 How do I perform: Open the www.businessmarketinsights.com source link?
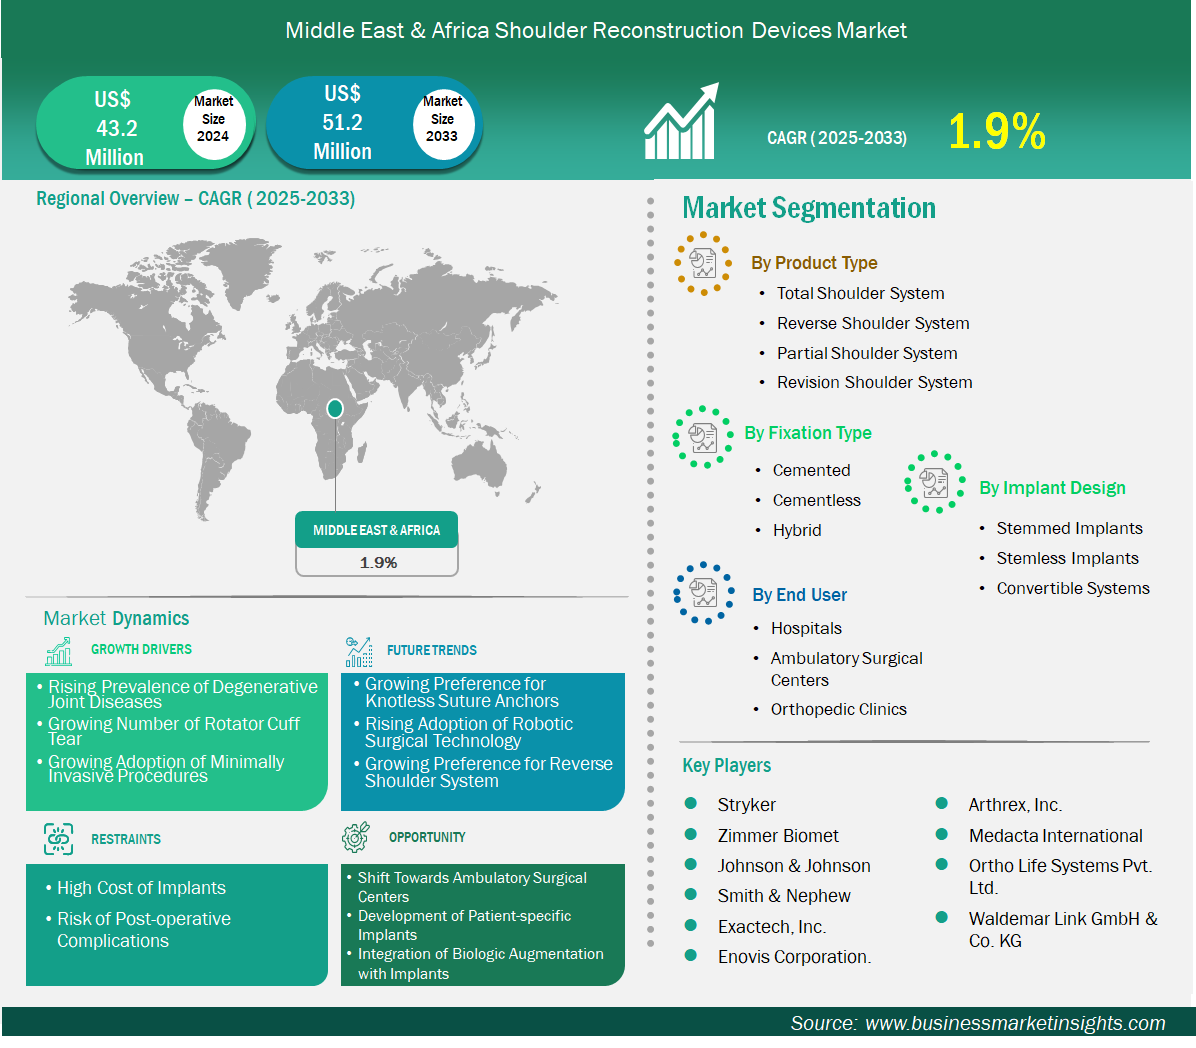point(1015,1023)
